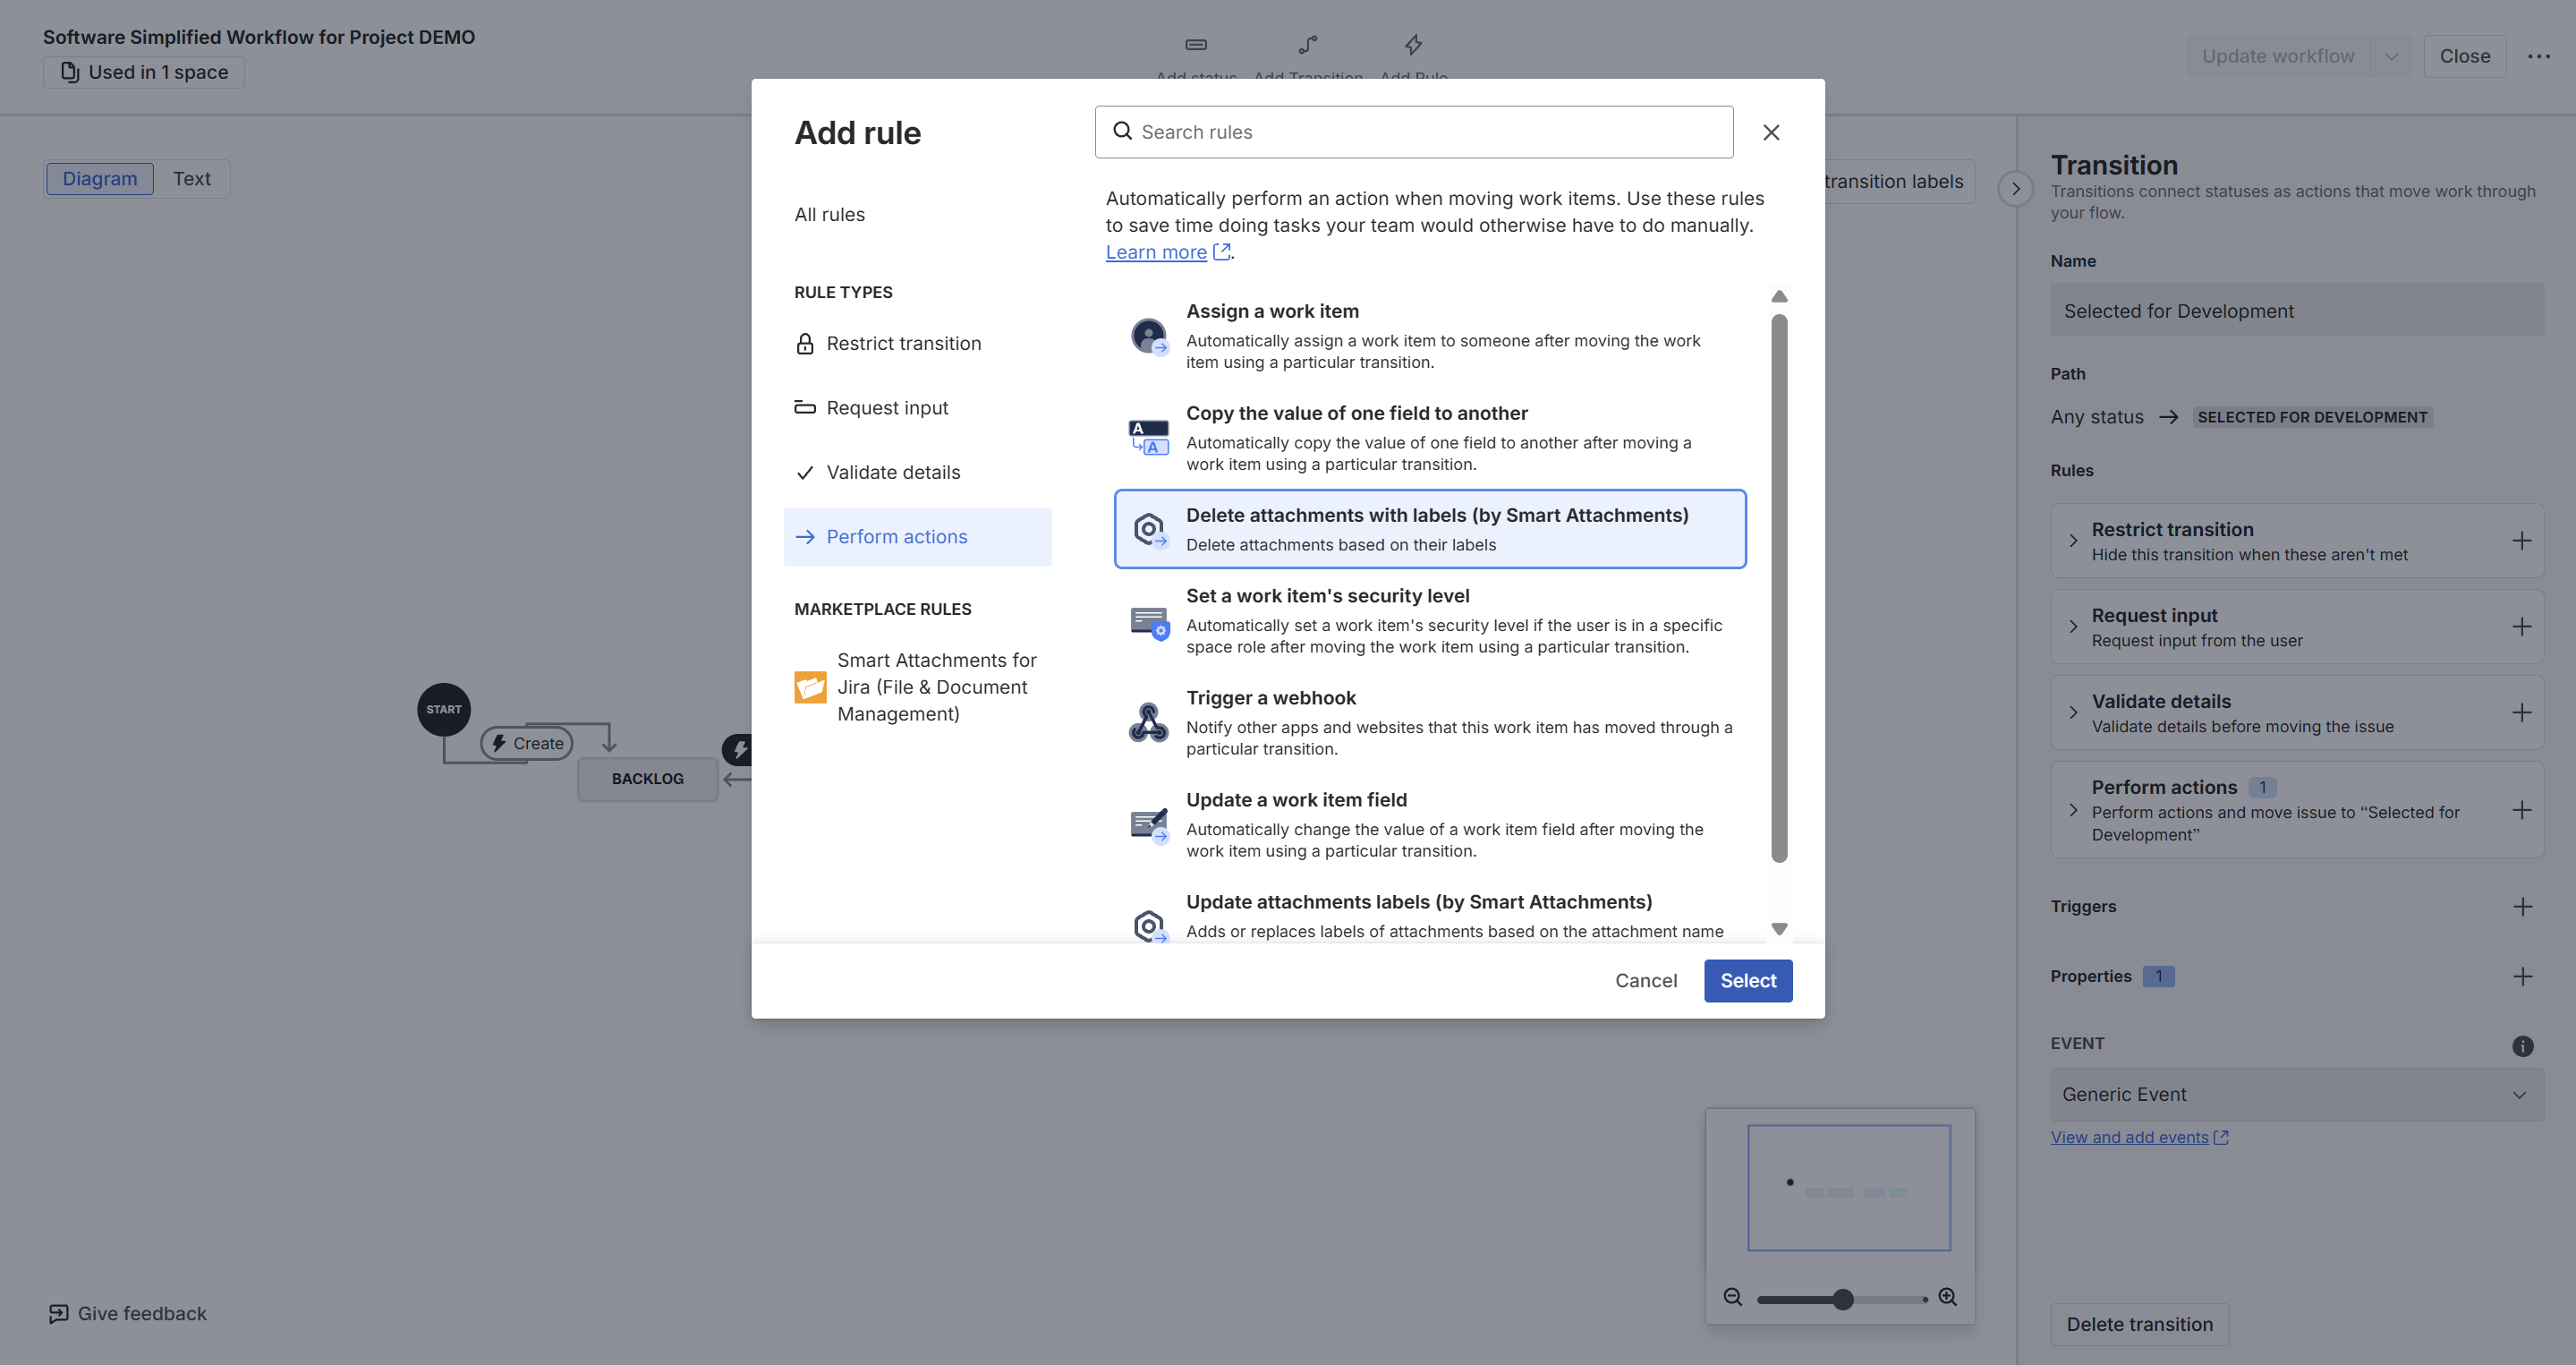
Task: Click the diagram zoom slider handle
Action: click(1843, 1299)
